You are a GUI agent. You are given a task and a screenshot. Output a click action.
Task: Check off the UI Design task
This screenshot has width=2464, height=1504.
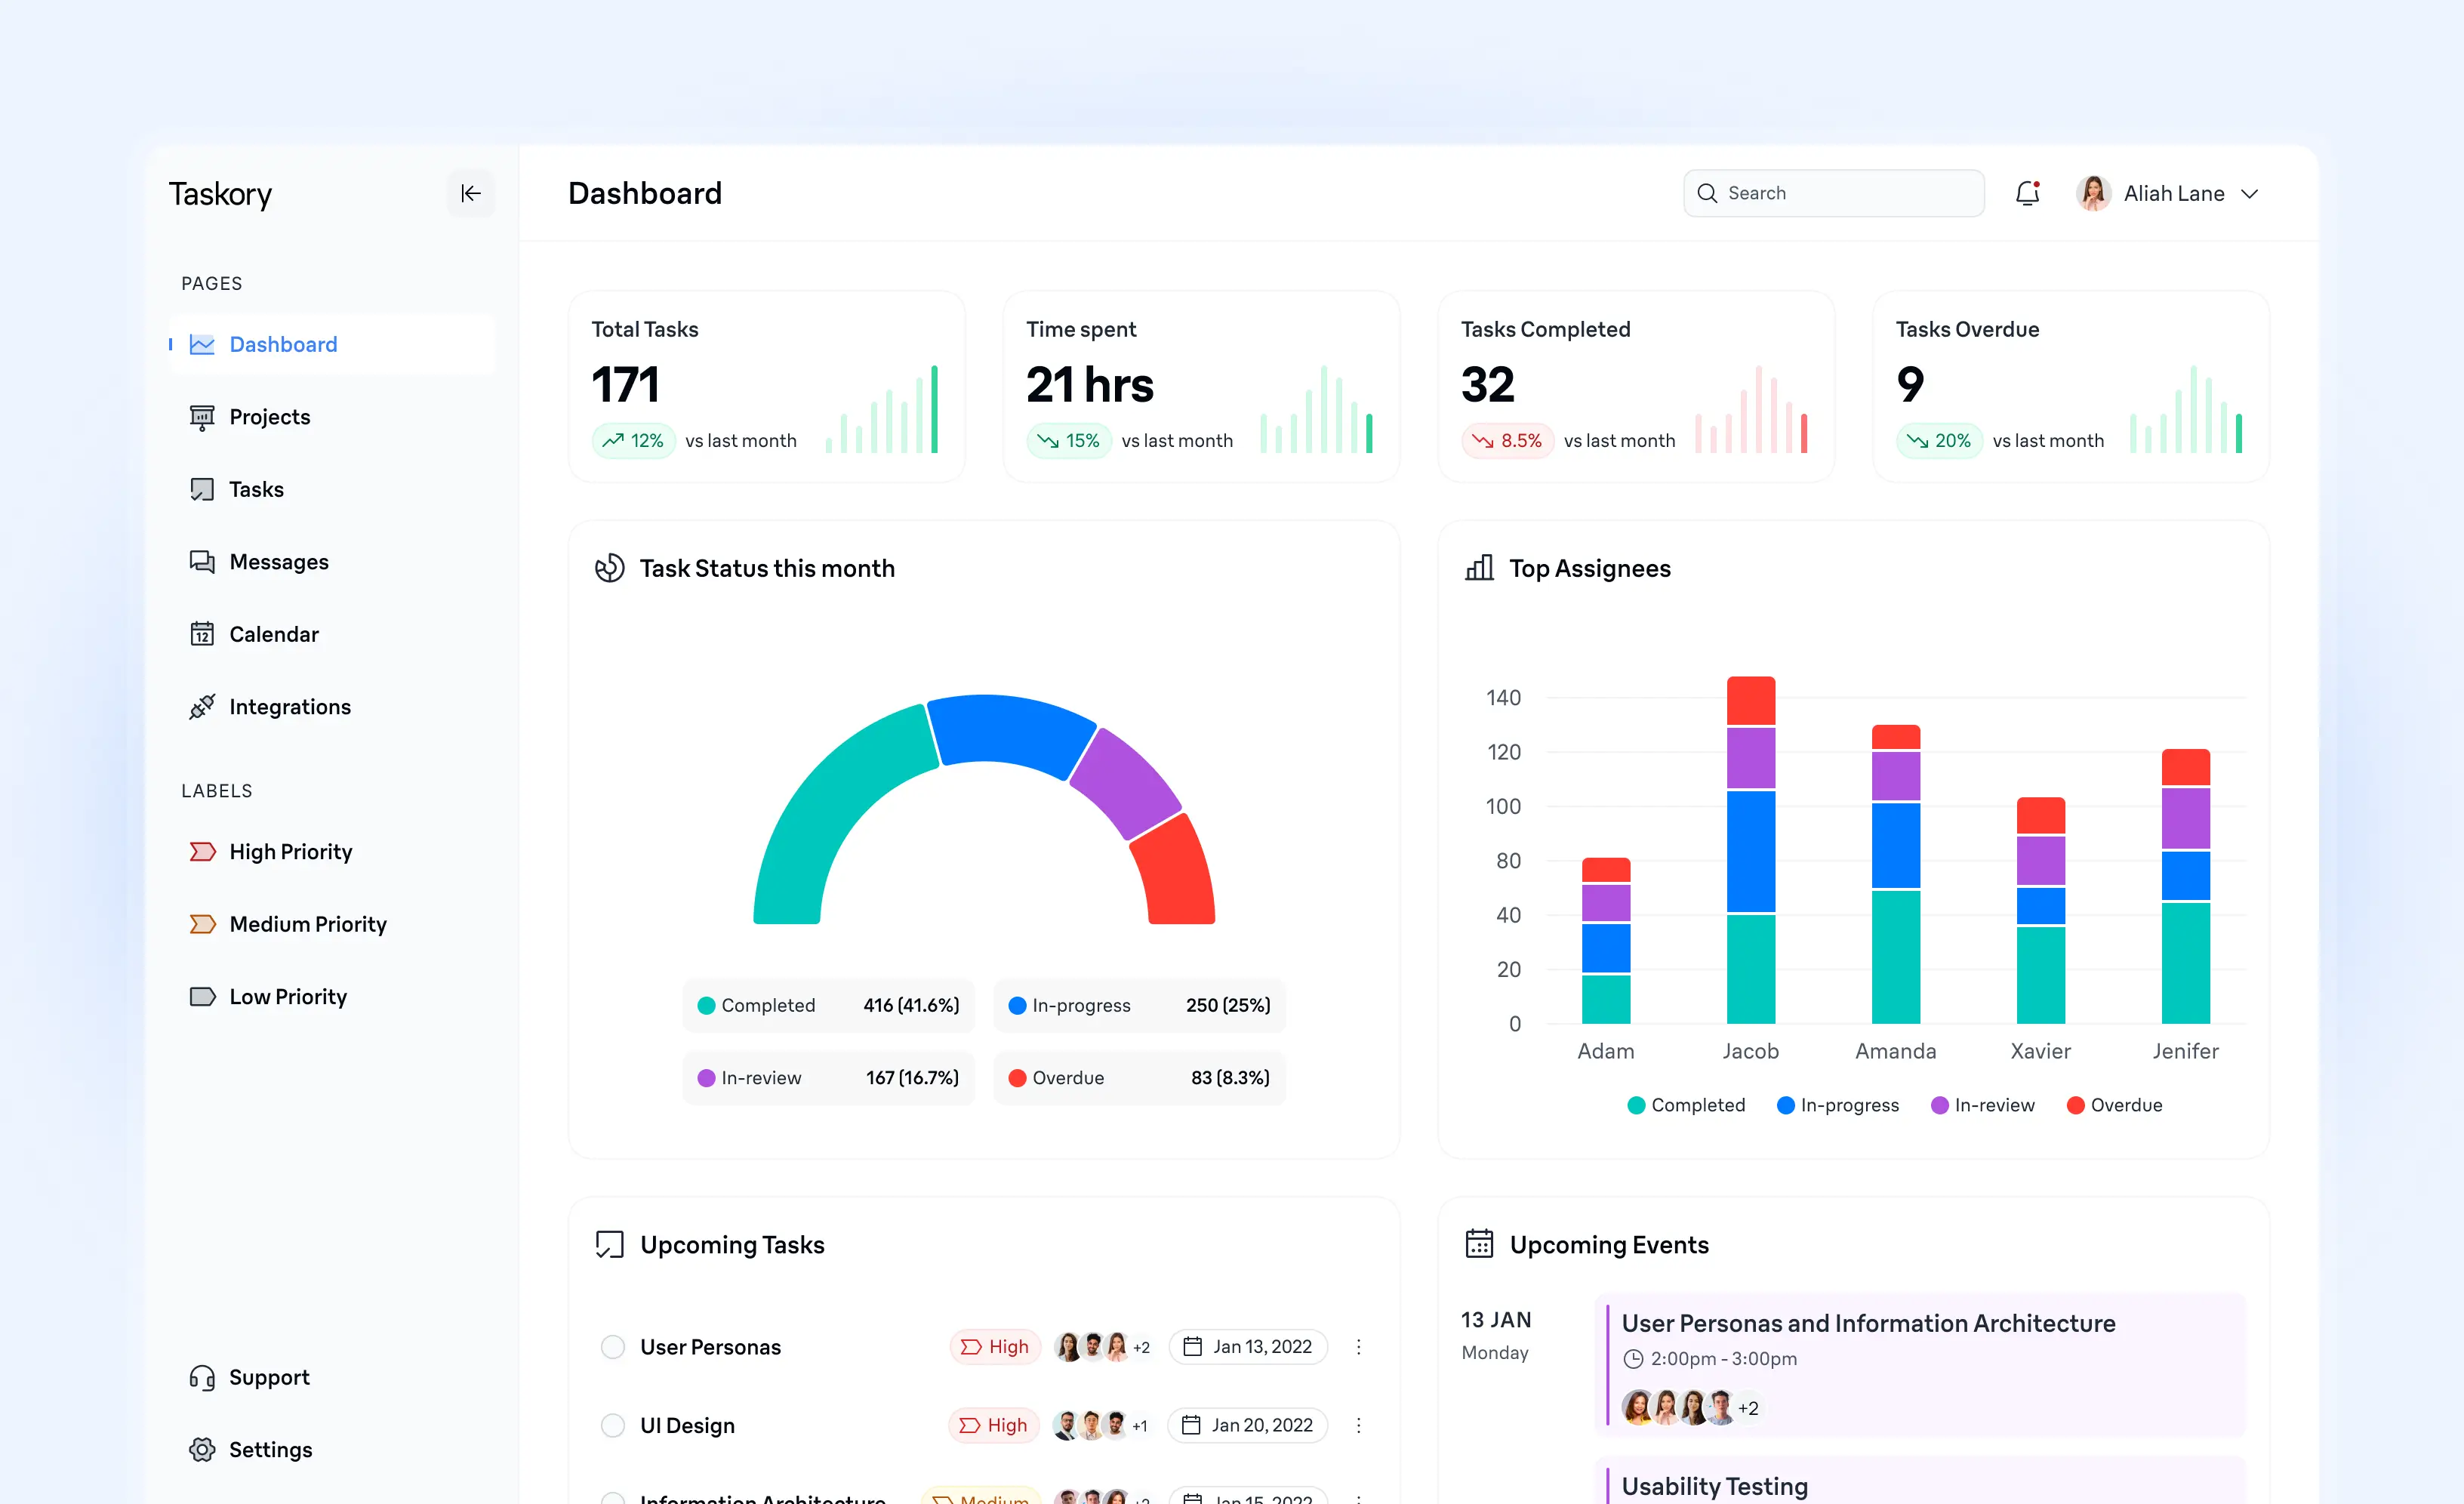point(613,1425)
